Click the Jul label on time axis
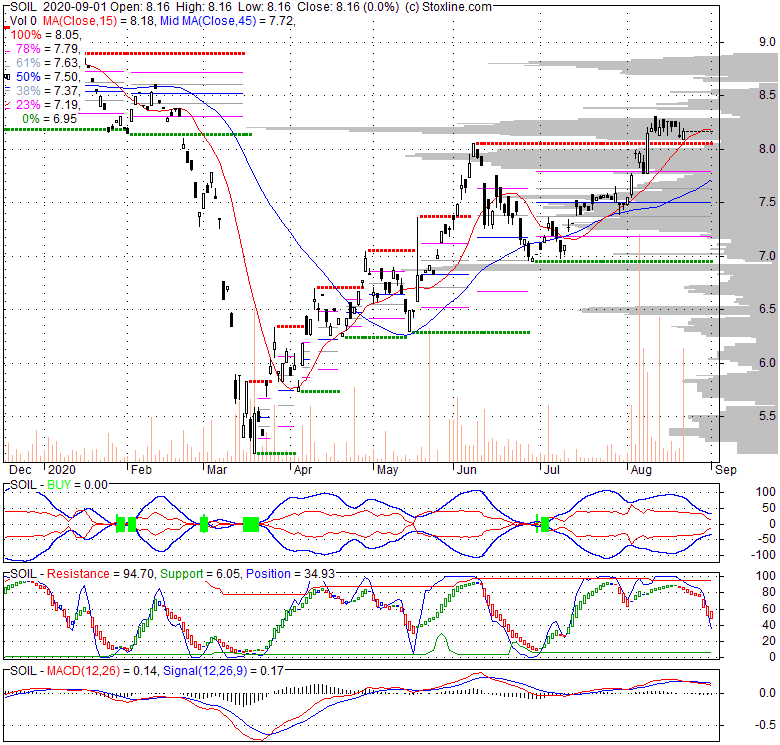The width and height of the screenshot is (780, 745). 552,470
